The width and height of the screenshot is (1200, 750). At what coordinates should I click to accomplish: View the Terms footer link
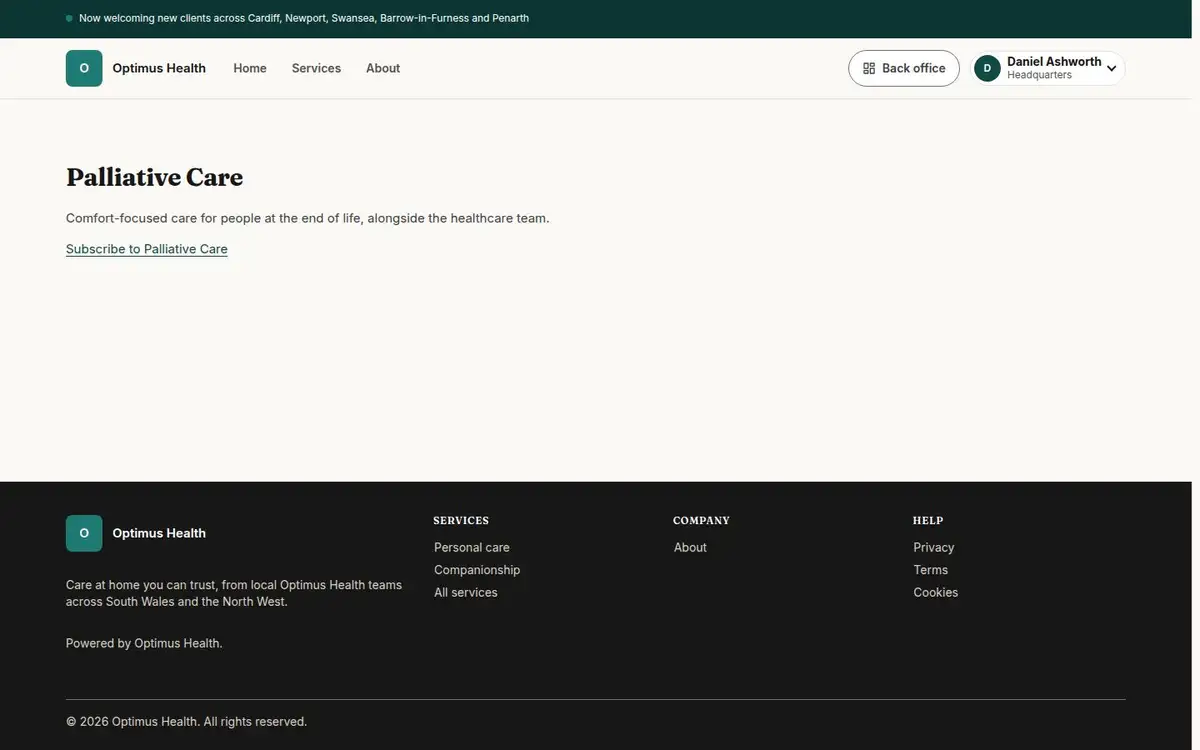tap(931, 570)
